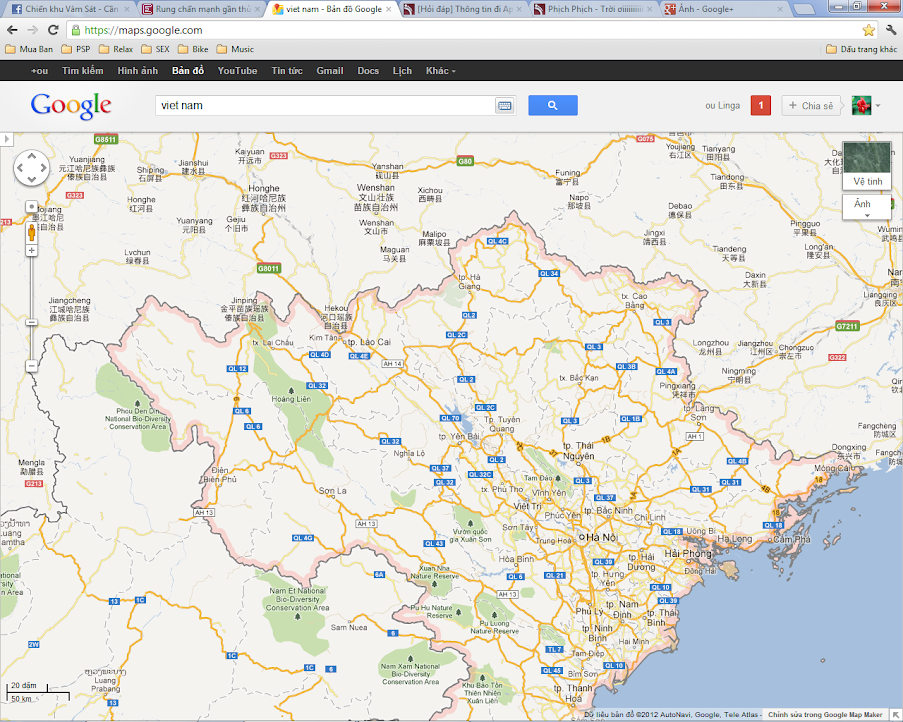Zoom in with the plus button
The width and height of the screenshot is (903, 722).
(x=32, y=250)
